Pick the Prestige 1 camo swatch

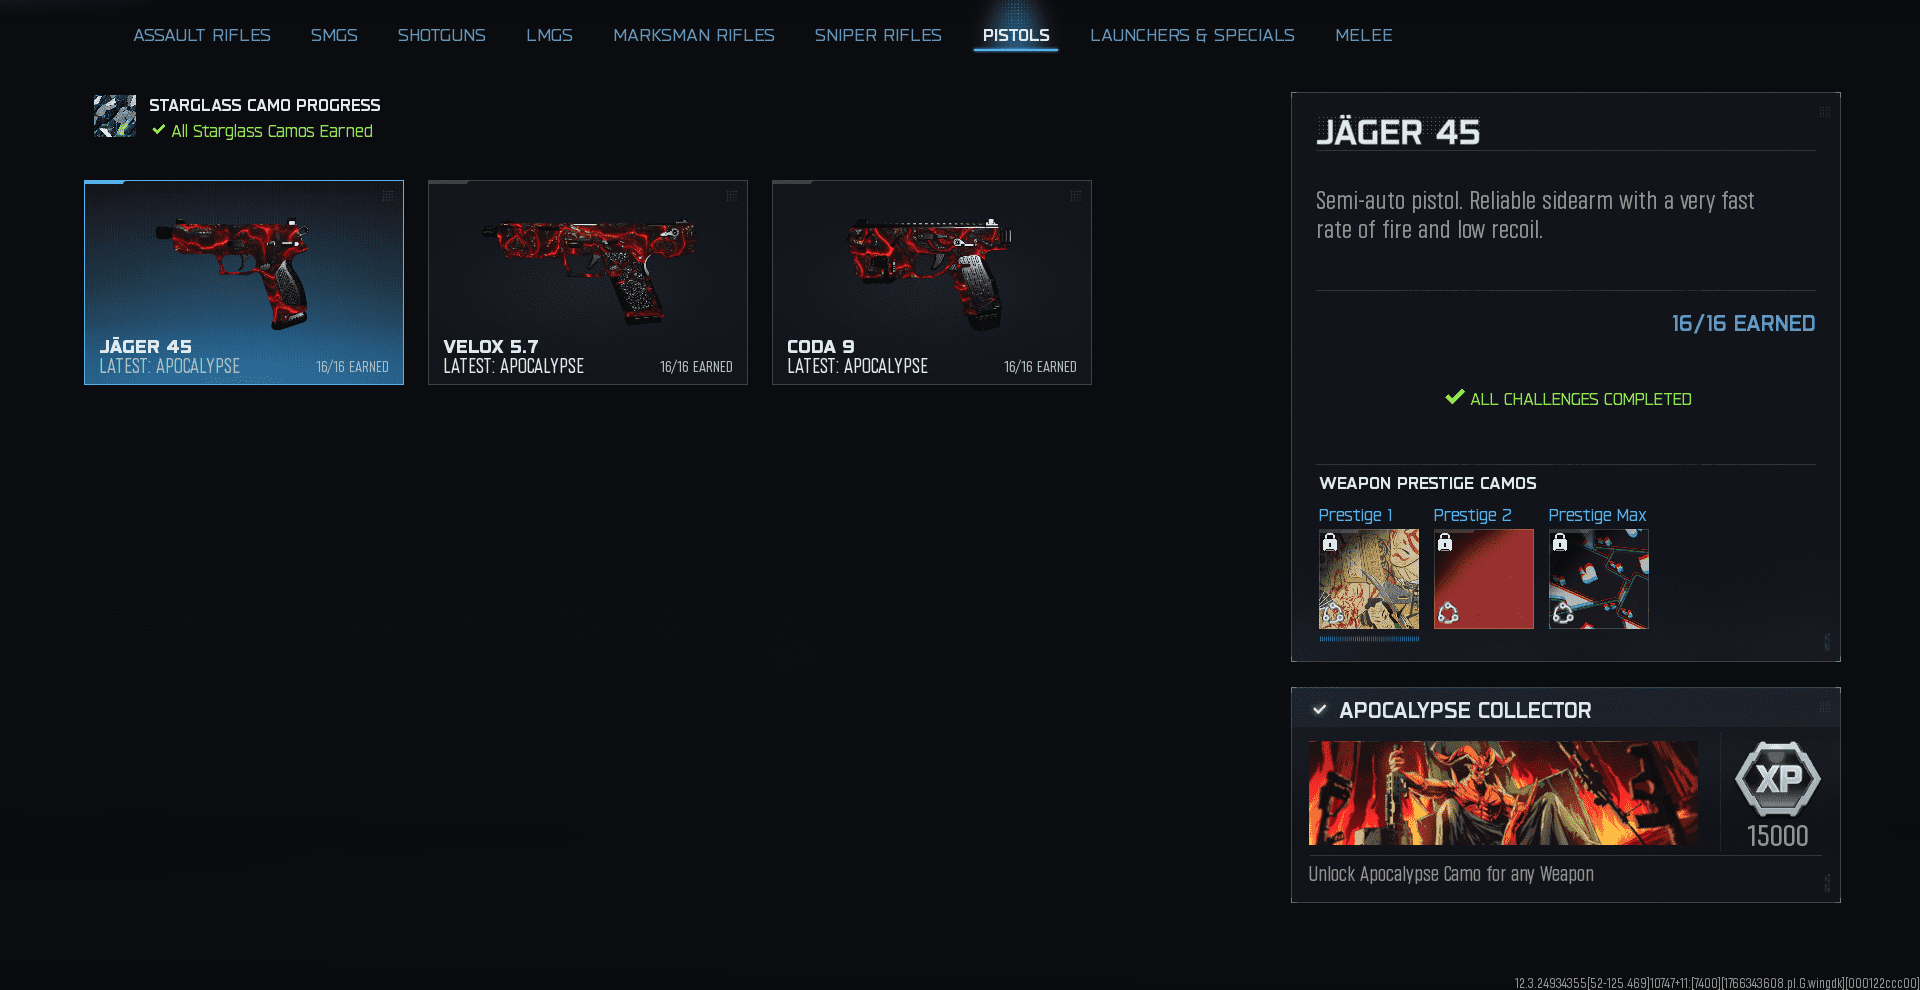(1369, 579)
